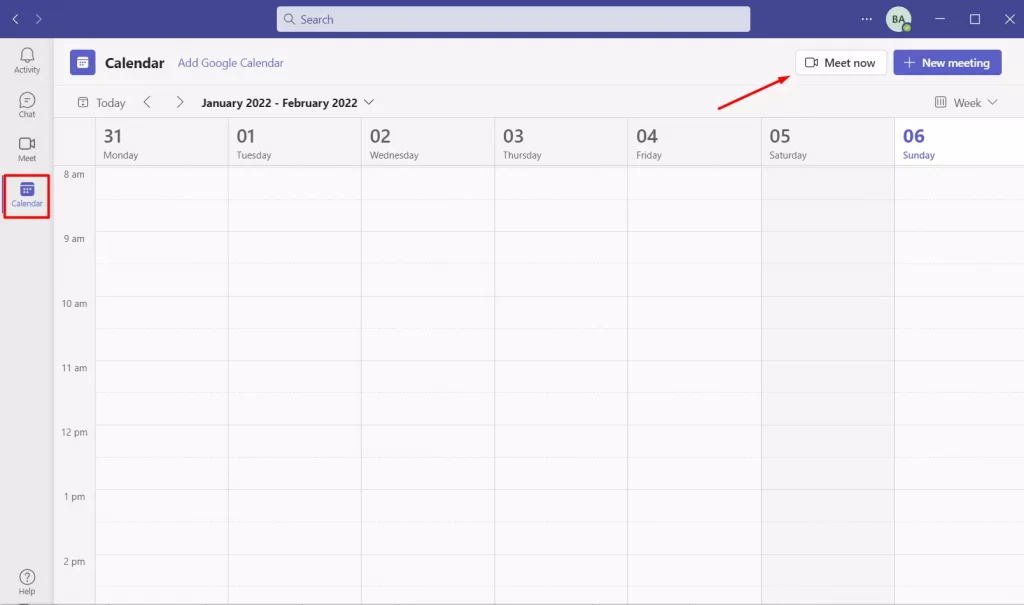
Task: Click the Friday 12 pm time slot
Action: tap(694, 441)
